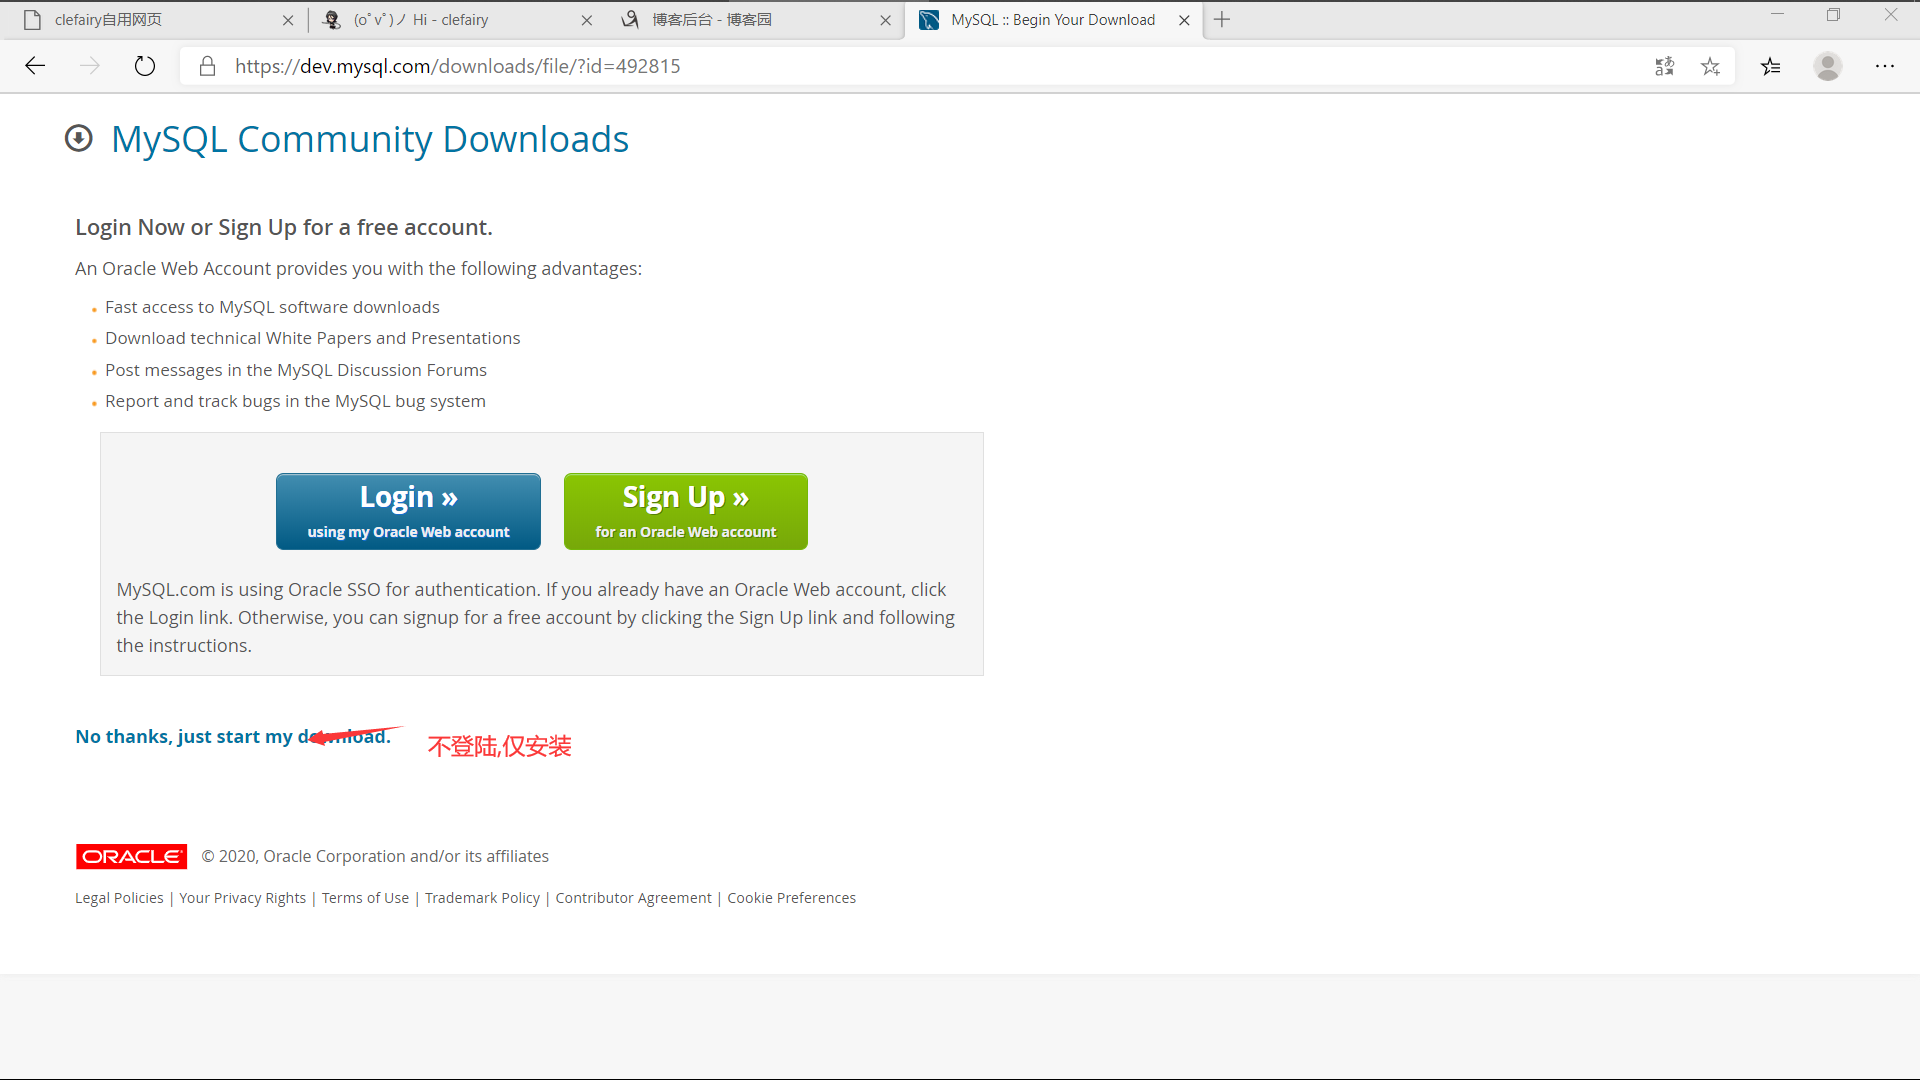Click 'Fast access to MySQL software downloads' text
Viewport: 1920px width, 1080px height.
(x=272, y=307)
